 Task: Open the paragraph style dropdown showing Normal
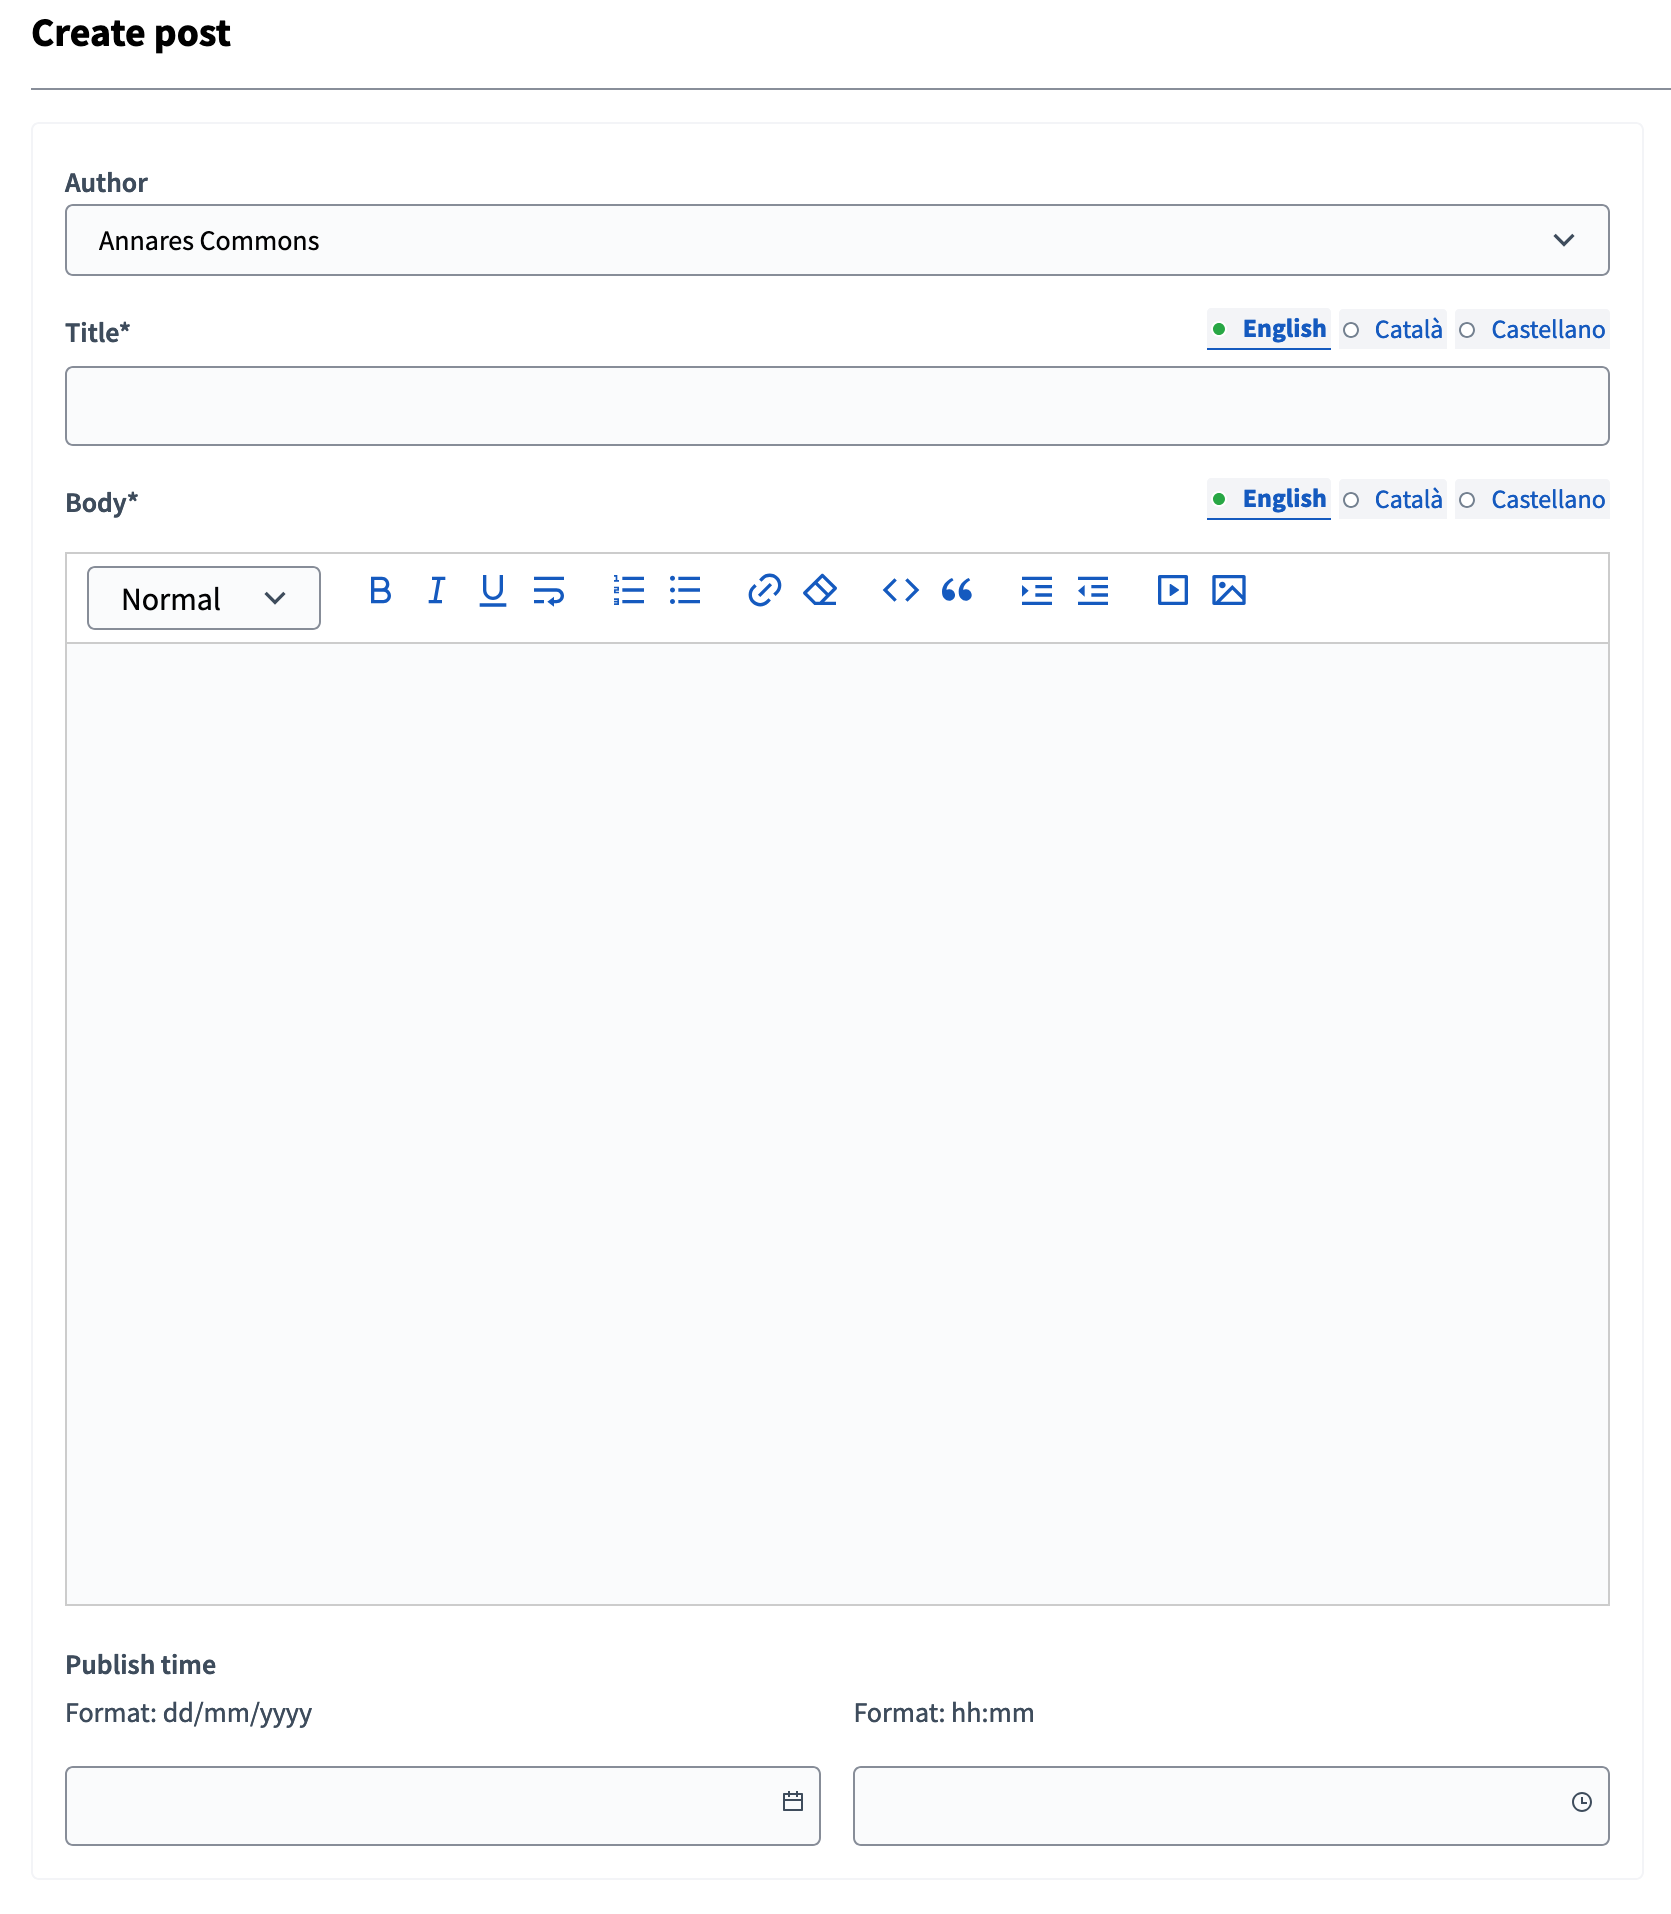tap(203, 597)
